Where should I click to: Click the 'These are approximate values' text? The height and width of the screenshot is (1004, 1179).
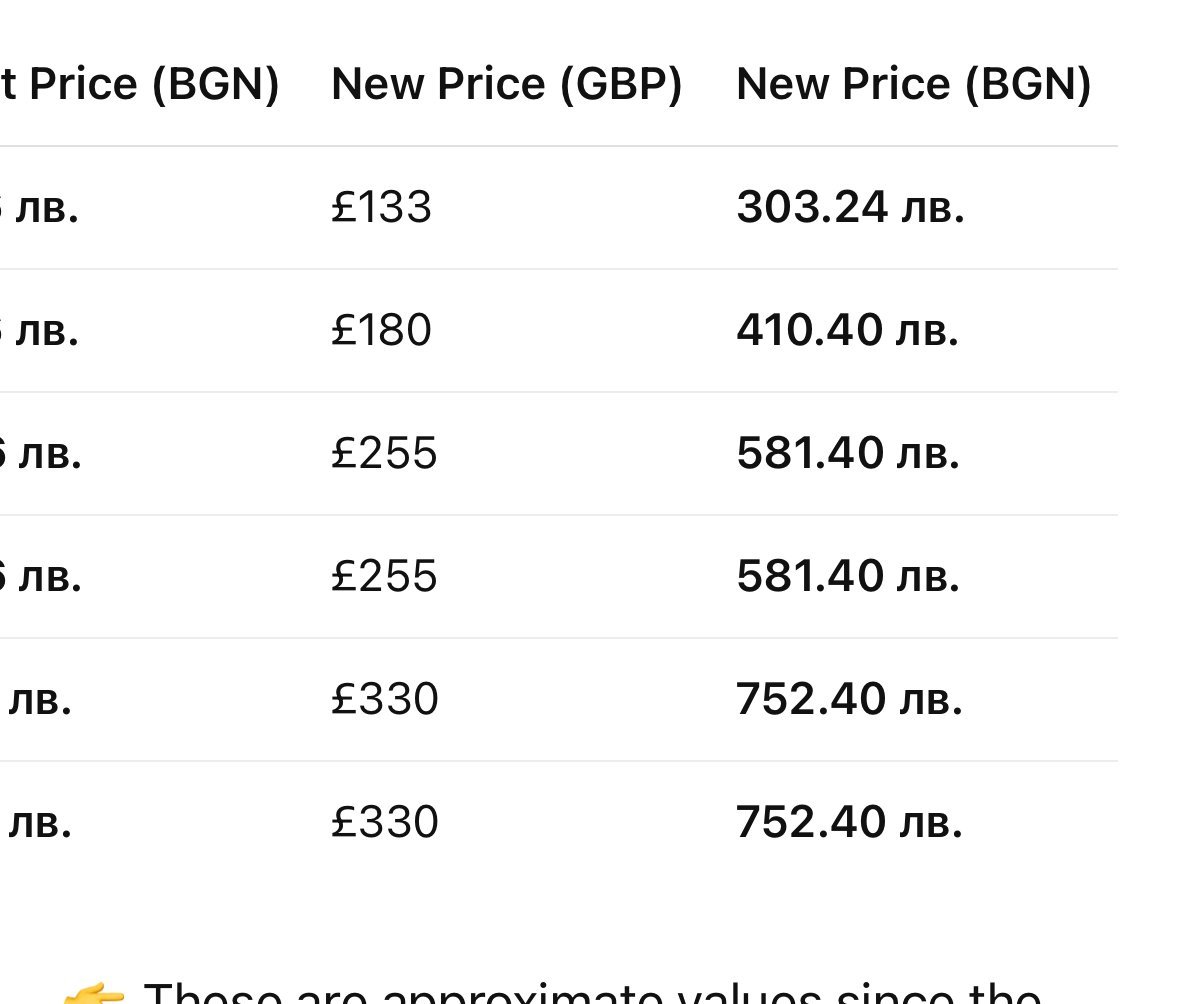(x=590, y=994)
